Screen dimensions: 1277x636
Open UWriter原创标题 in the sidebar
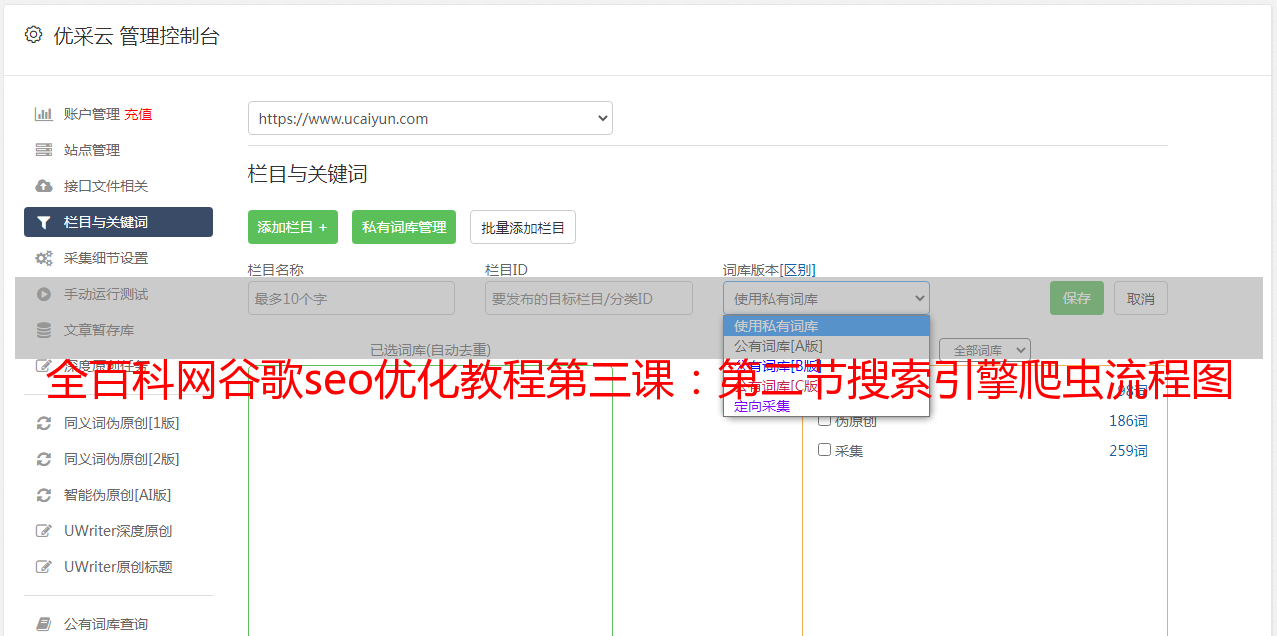click(x=118, y=567)
